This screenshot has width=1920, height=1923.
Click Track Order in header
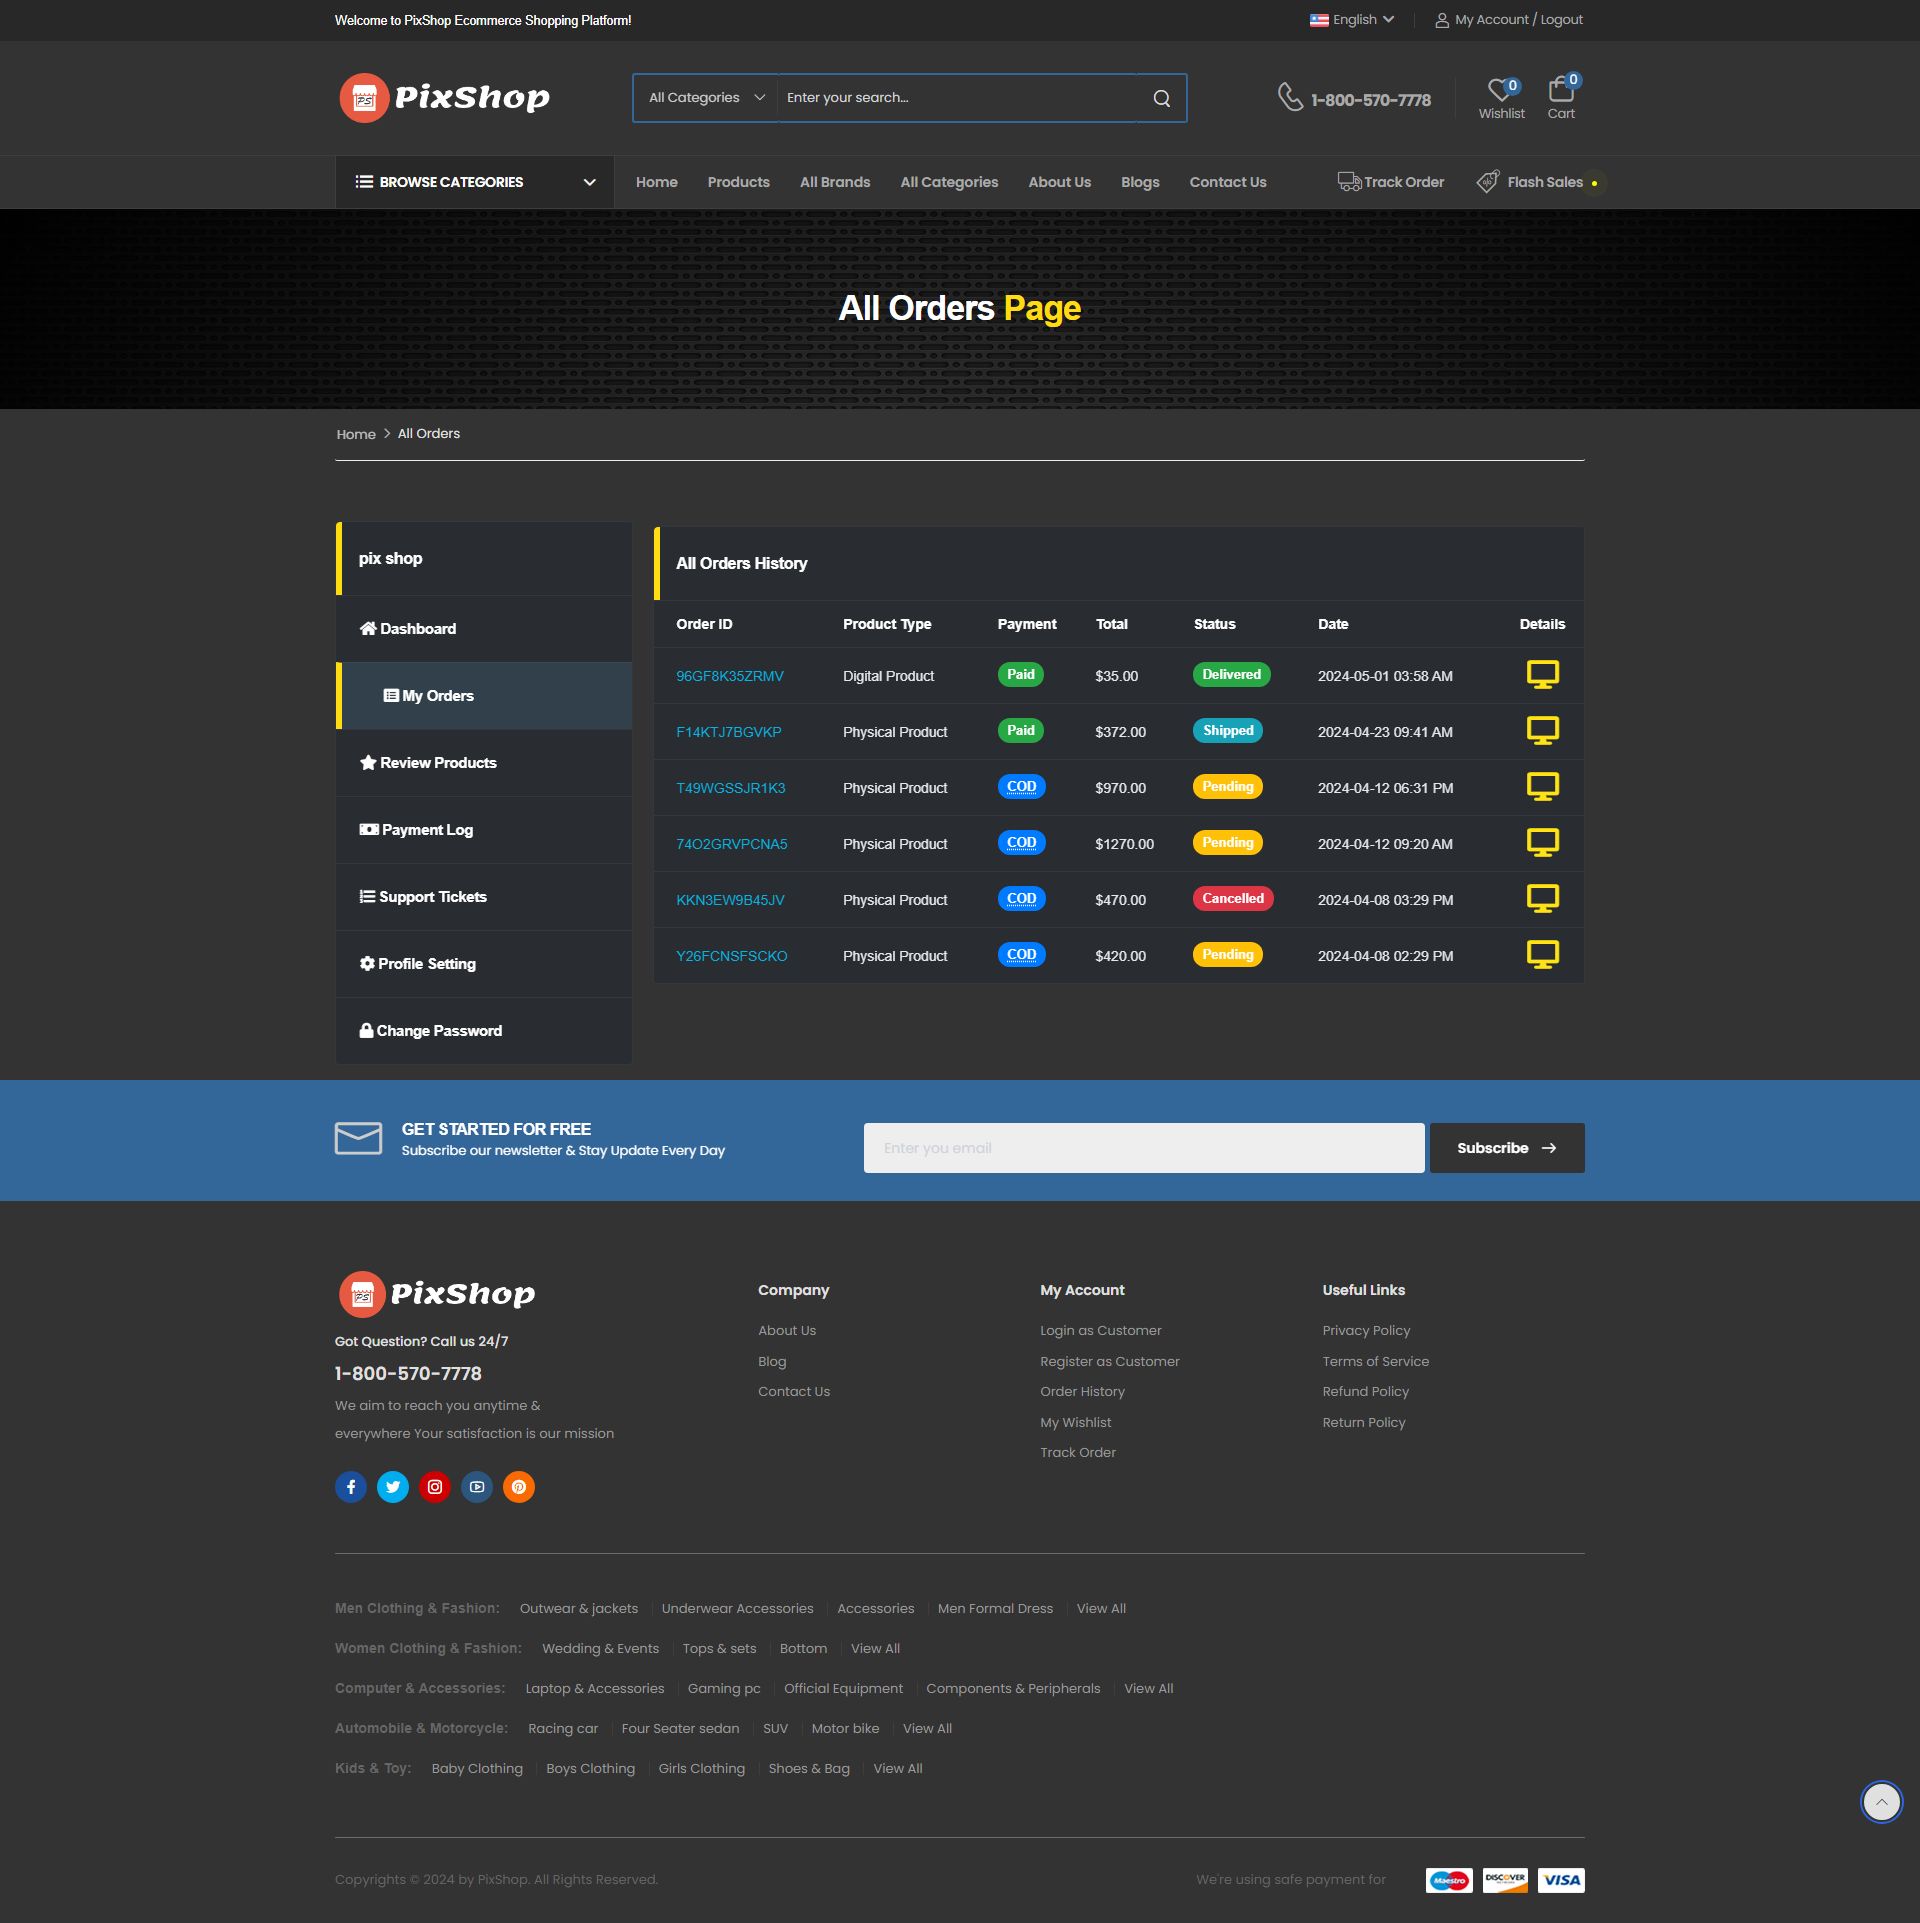(1391, 182)
